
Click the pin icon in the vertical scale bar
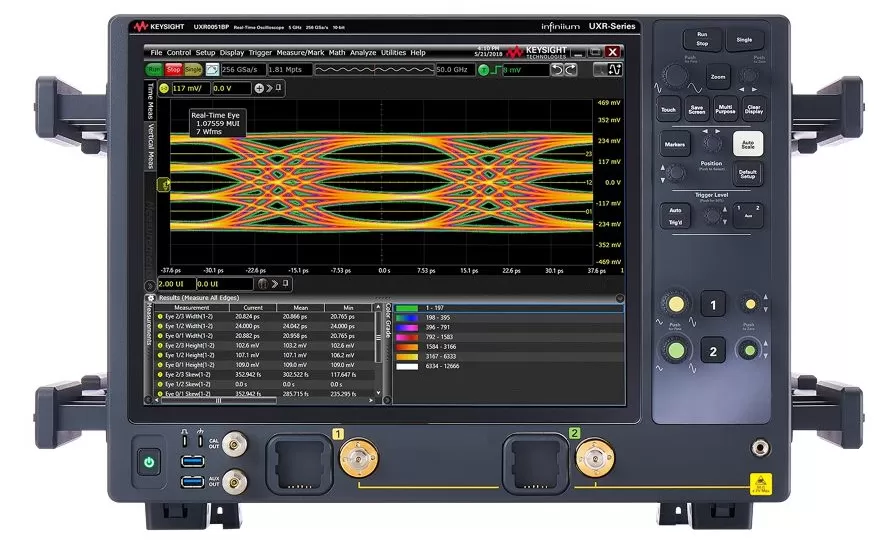point(279,88)
